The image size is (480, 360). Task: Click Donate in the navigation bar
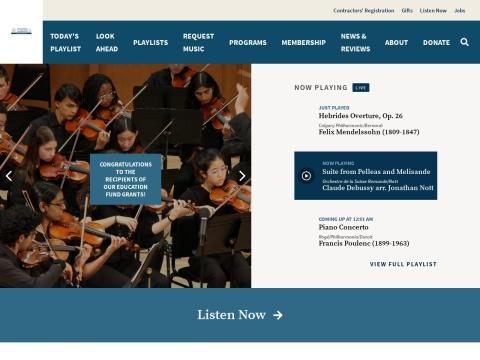pos(436,43)
